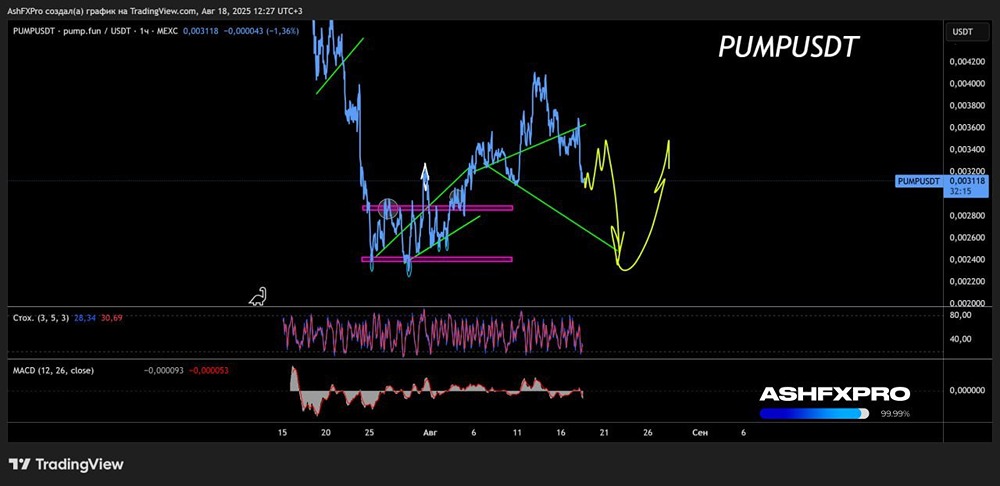The height and width of the screenshot is (486, 1000).
Task: Click the Stochastic value 28,34
Action: coord(85,317)
